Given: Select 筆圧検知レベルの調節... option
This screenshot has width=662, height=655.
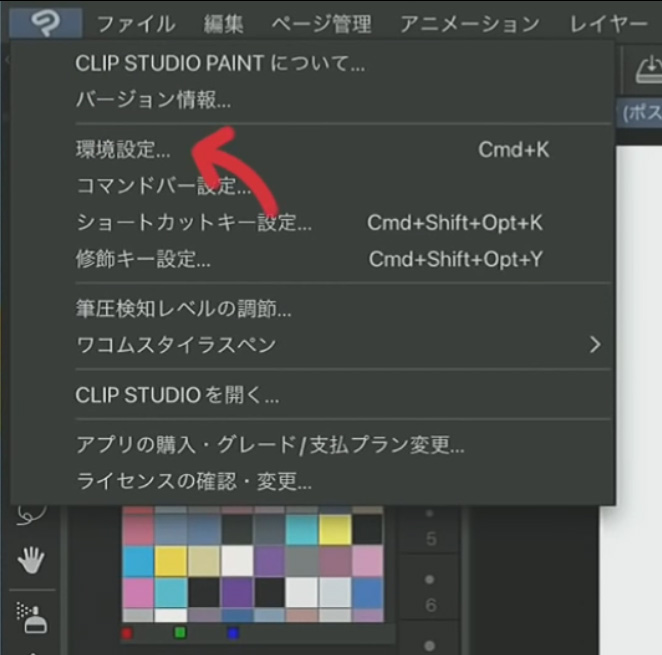Looking at the screenshot, I should click(x=183, y=309).
